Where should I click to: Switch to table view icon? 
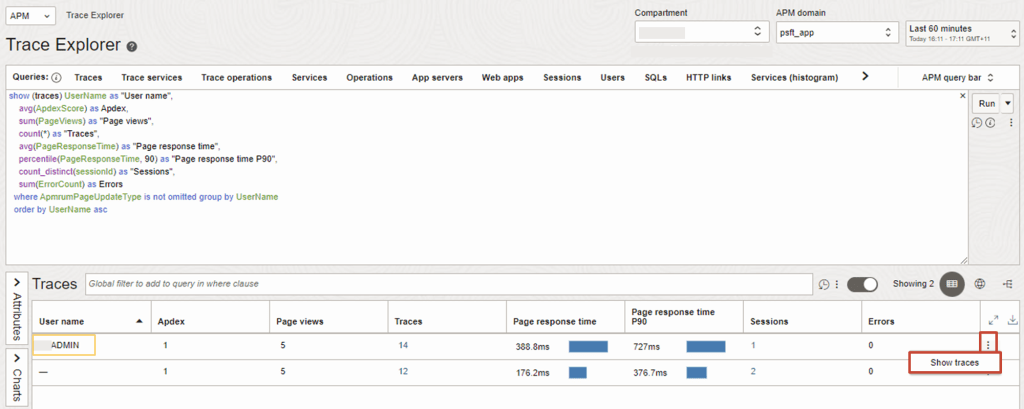pyautogui.click(x=952, y=284)
